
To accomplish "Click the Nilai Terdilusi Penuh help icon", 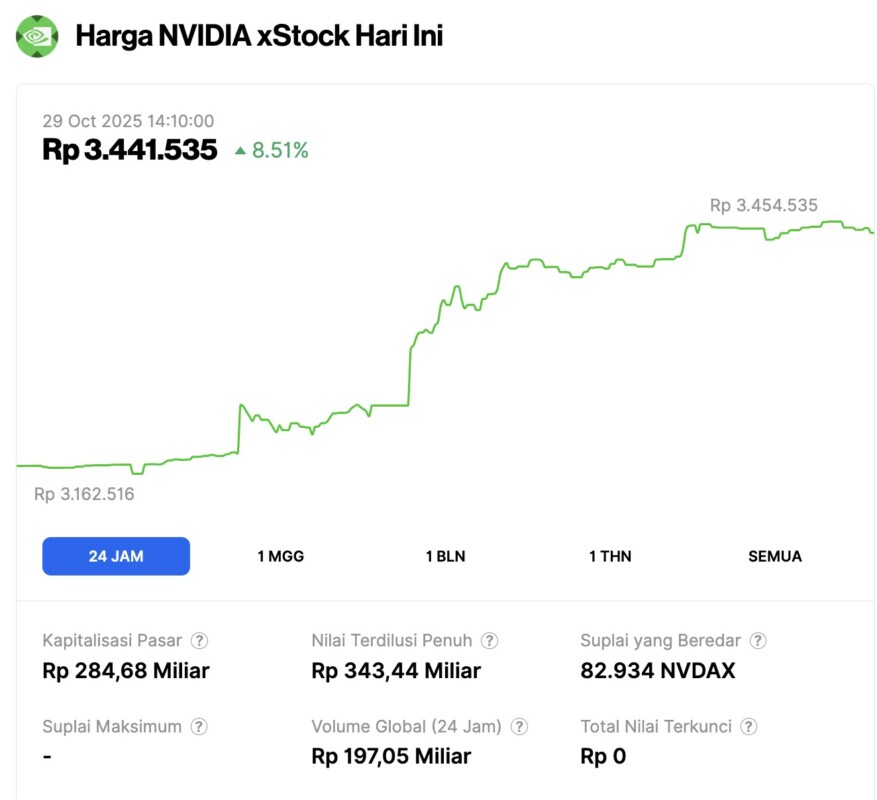I will (x=489, y=641).
